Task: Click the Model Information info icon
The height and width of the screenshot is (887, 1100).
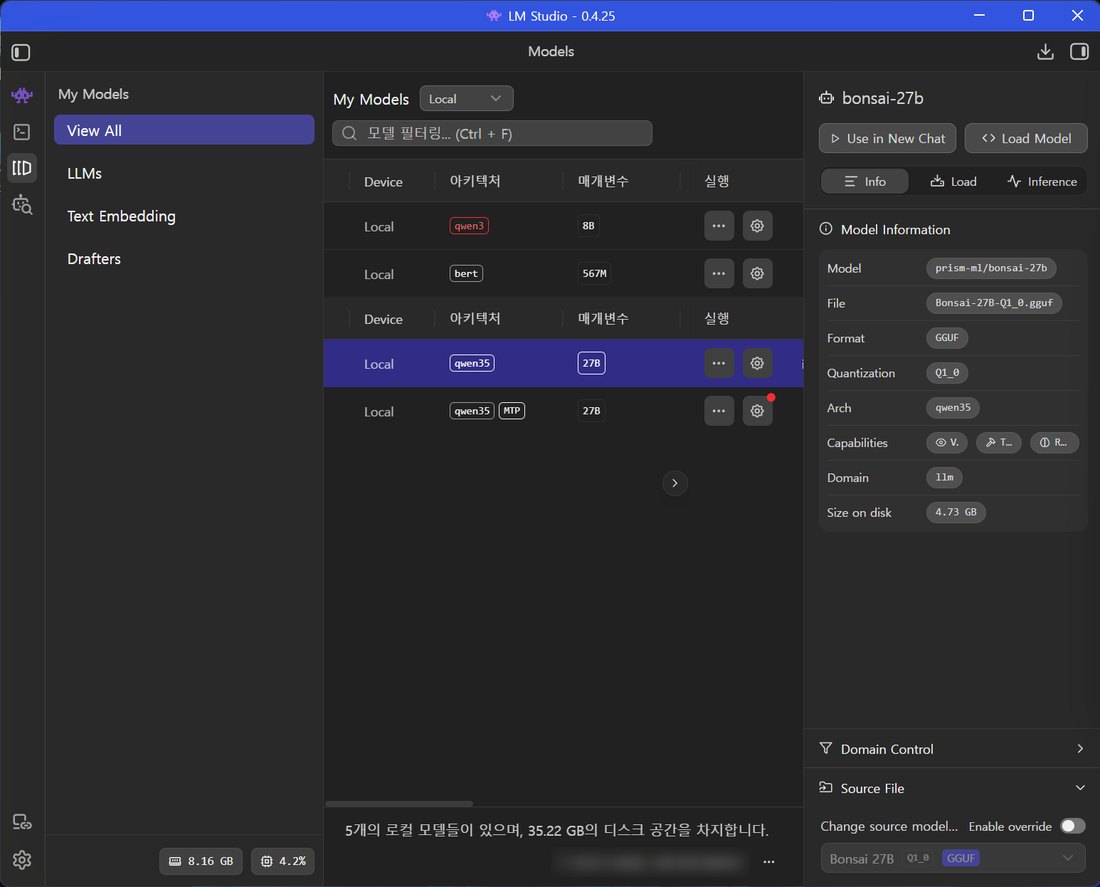Action: tap(826, 229)
